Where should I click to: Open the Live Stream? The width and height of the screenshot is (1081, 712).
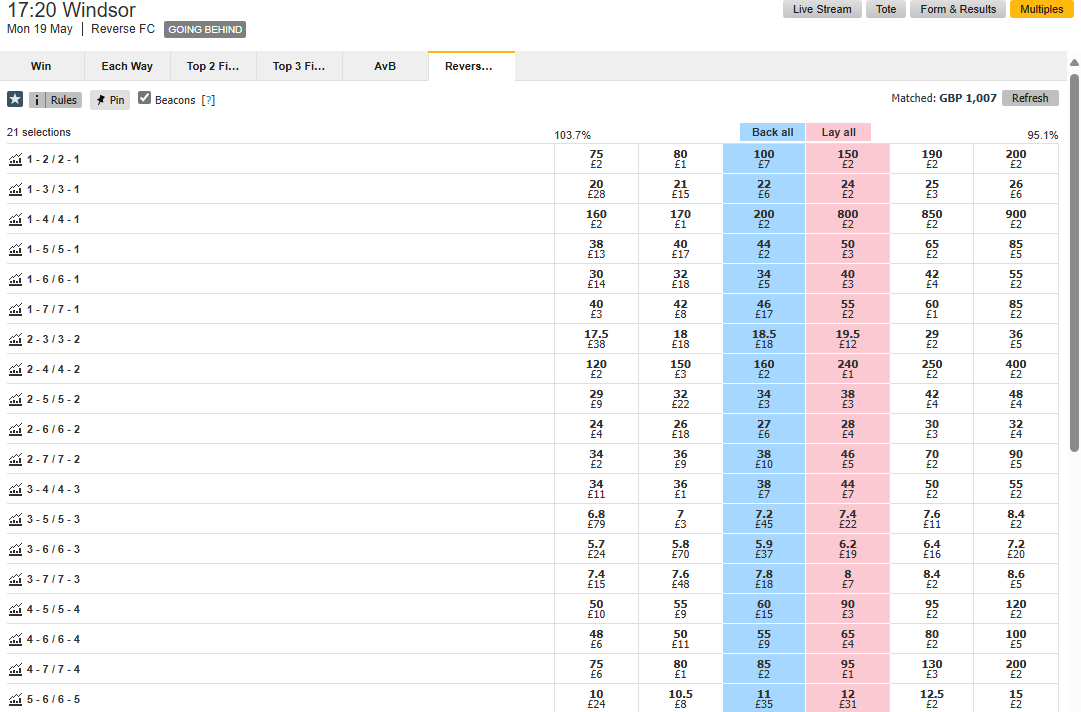[822, 9]
